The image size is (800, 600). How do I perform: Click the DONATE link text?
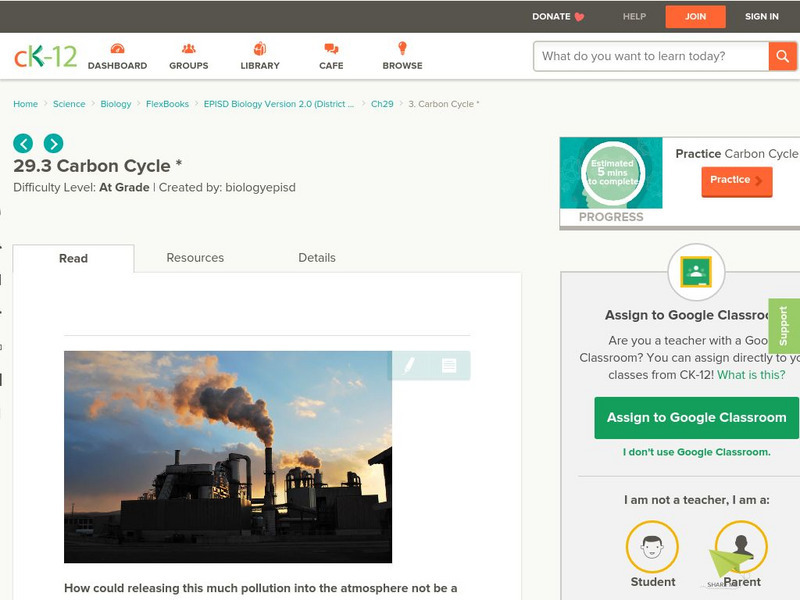(551, 17)
